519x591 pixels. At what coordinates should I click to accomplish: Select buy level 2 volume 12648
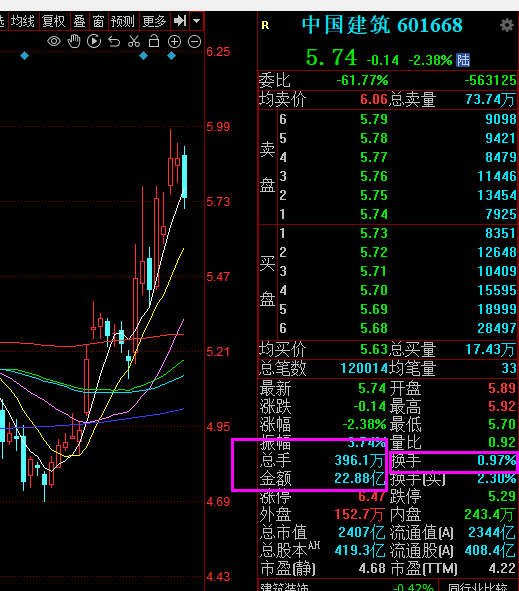[x=496, y=252]
